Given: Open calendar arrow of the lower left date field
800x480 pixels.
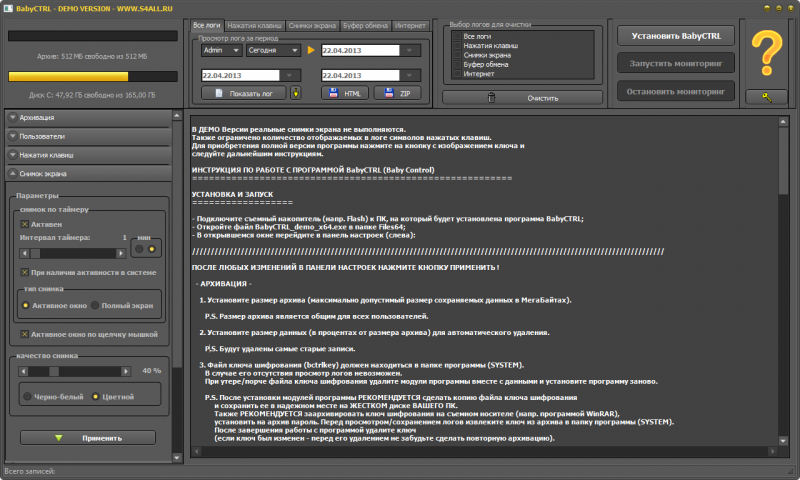Looking at the screenshot, I should (x=289, y=75).
